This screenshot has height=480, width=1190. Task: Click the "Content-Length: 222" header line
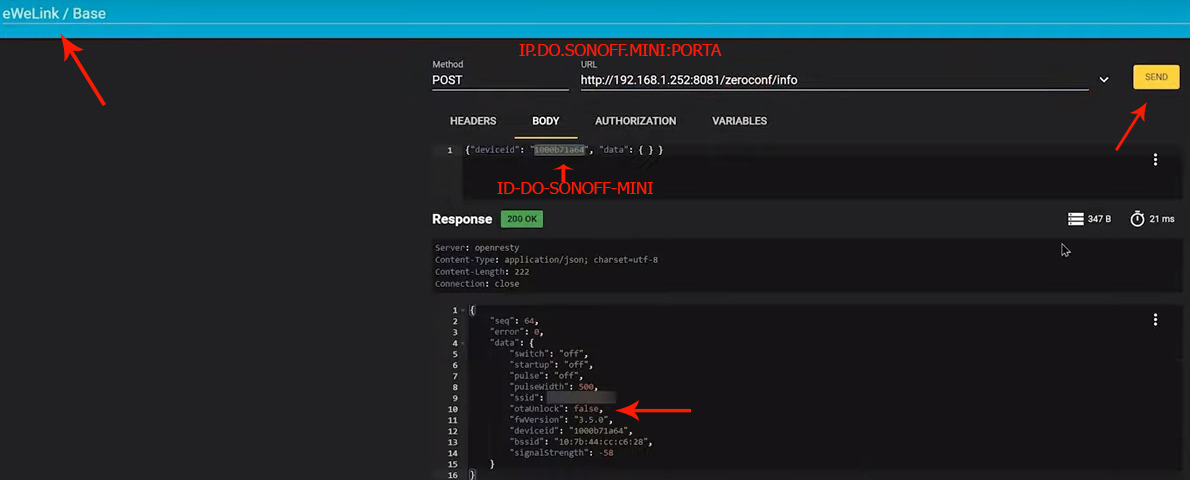pyautogui.click(x=482, y=271)
